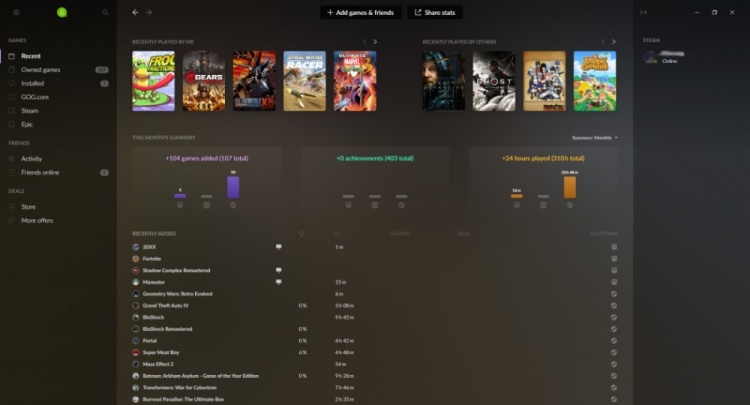This screenshot has width=750, height=405.
Task: Click the comment icon in Shadow Complex row
Action: pos(278,270)
